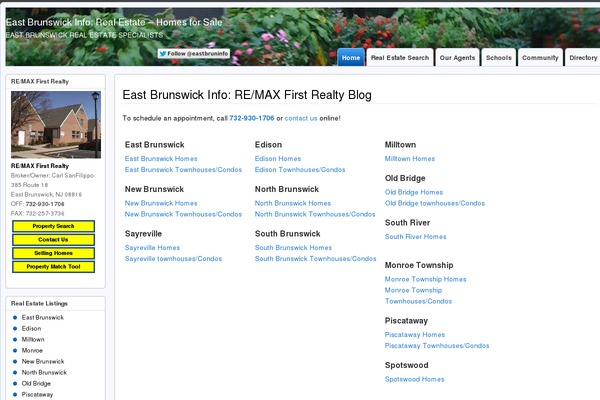600x400 pixels.
Task: Open New Brunswick Townhouses/Condos link
Action: 183,214
